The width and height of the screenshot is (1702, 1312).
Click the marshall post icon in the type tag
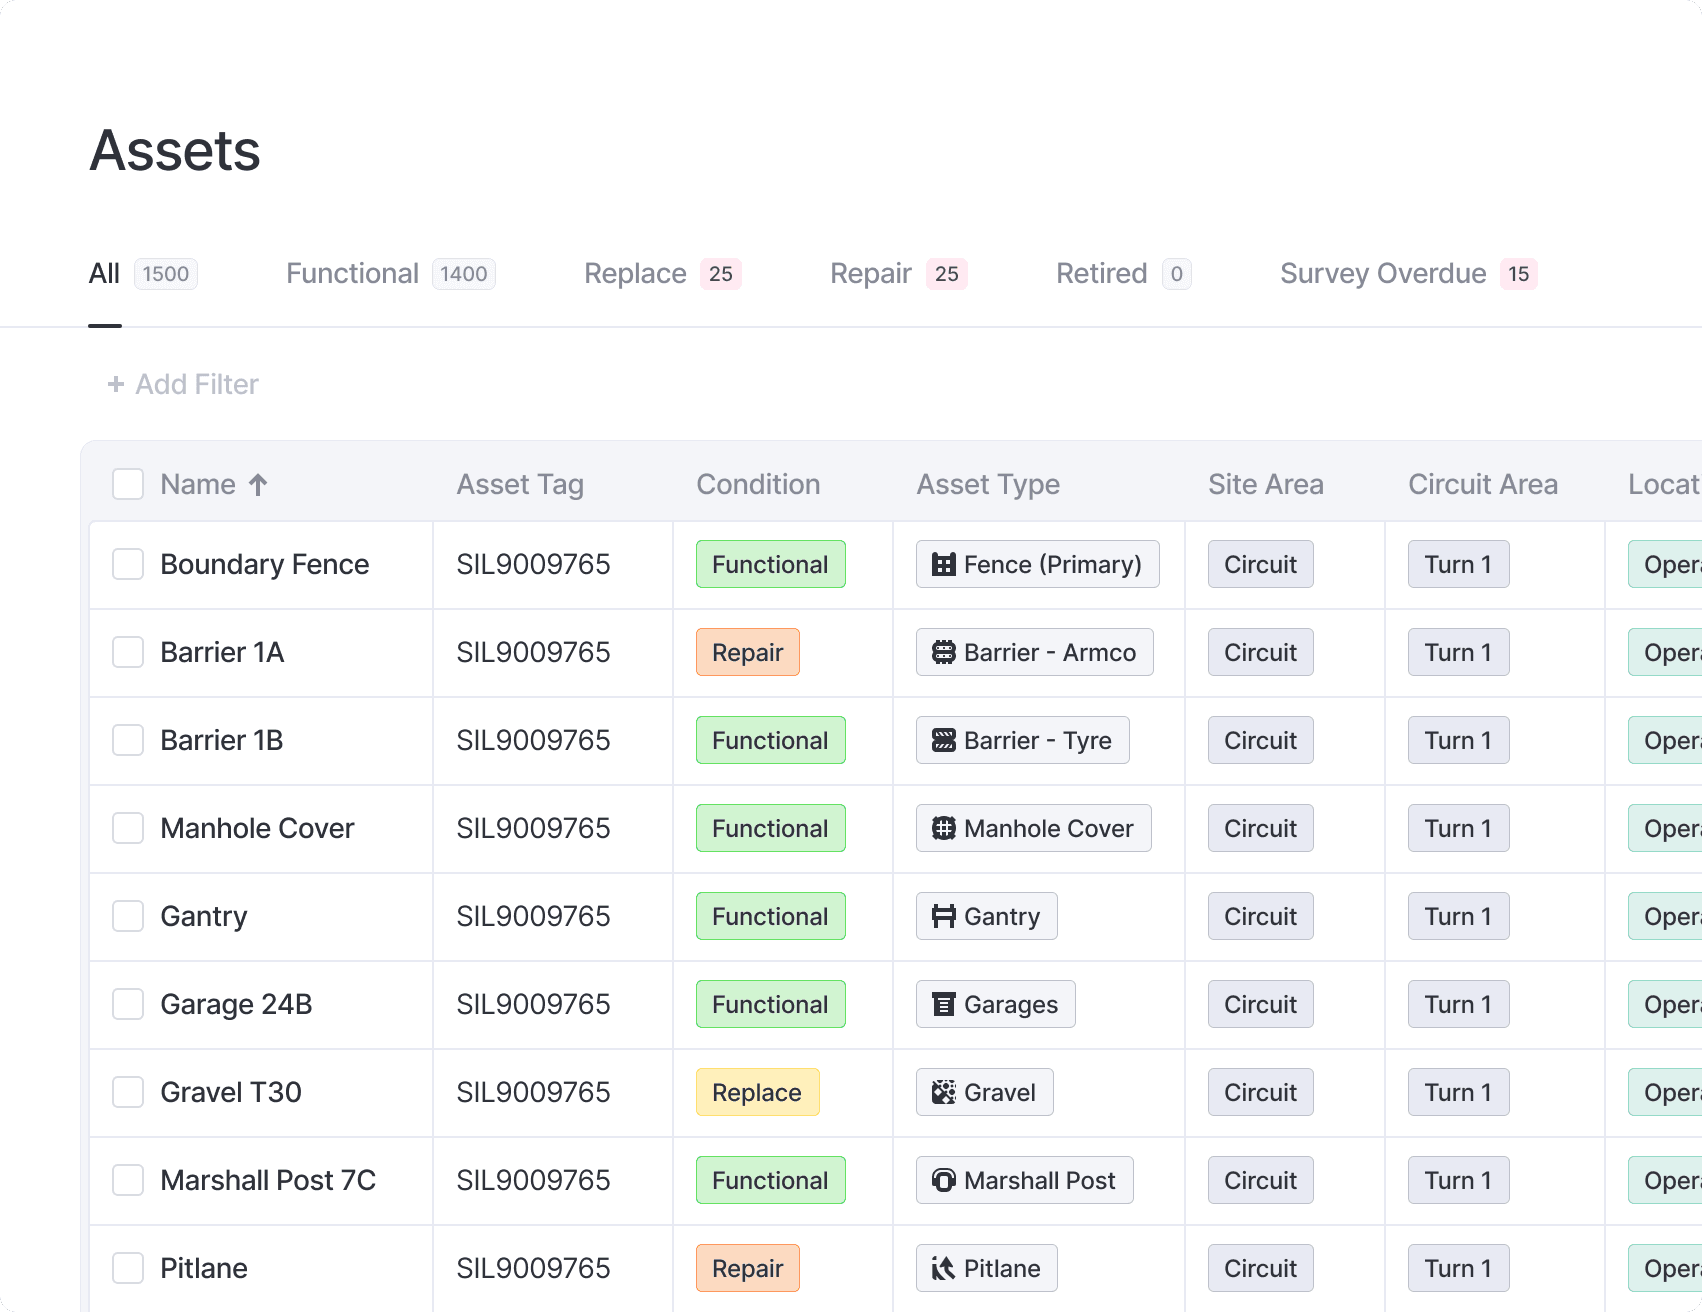pyautogui.click(x=943, y=1181)
